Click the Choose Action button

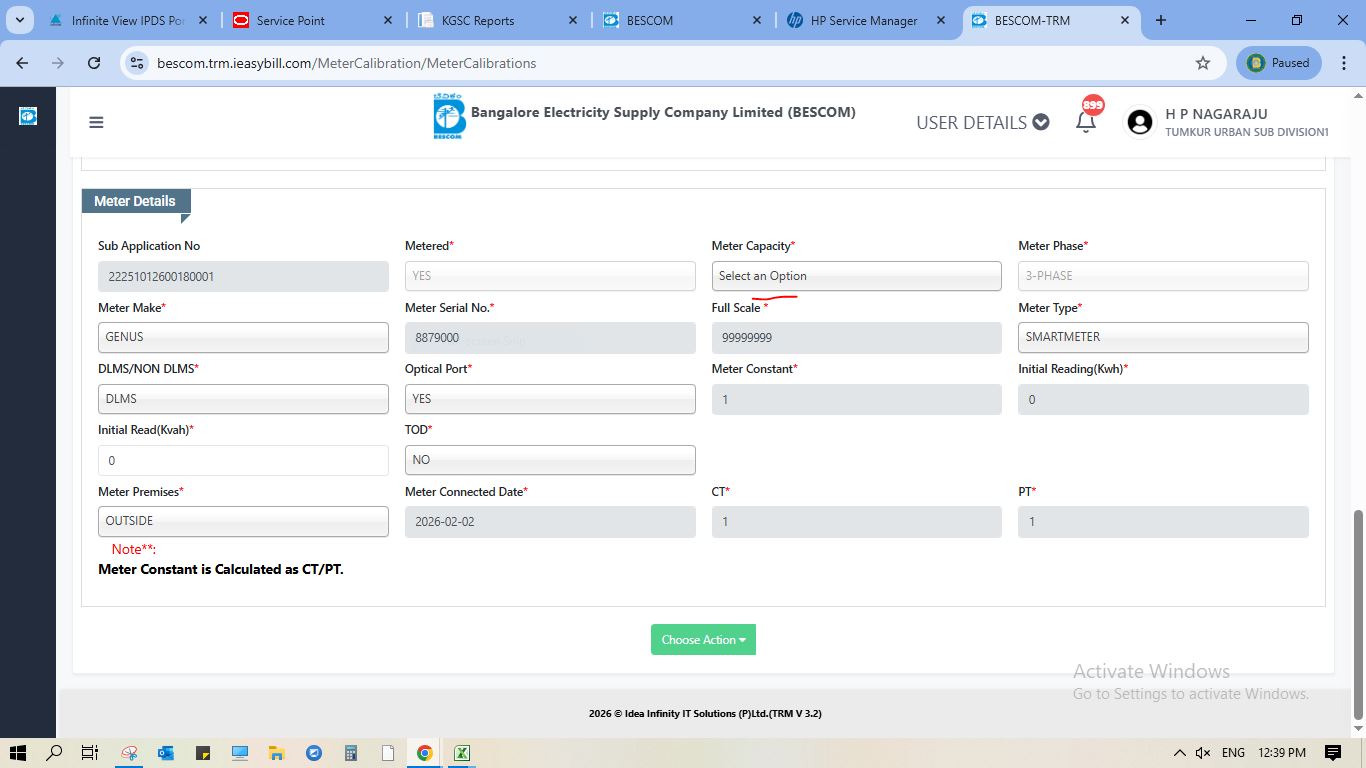pos(703,640)
